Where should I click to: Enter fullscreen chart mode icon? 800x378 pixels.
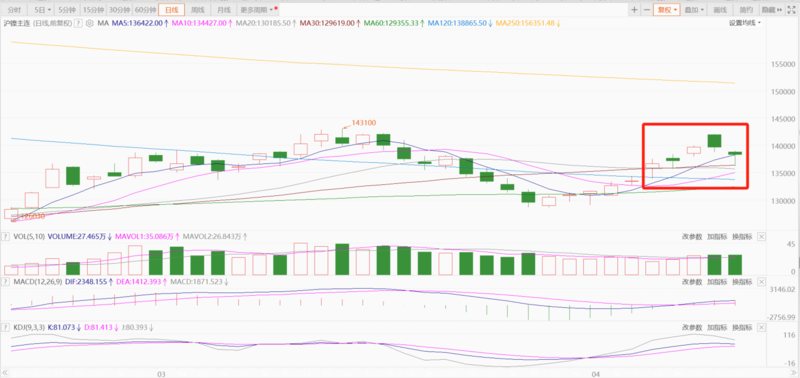click(792, 10)
